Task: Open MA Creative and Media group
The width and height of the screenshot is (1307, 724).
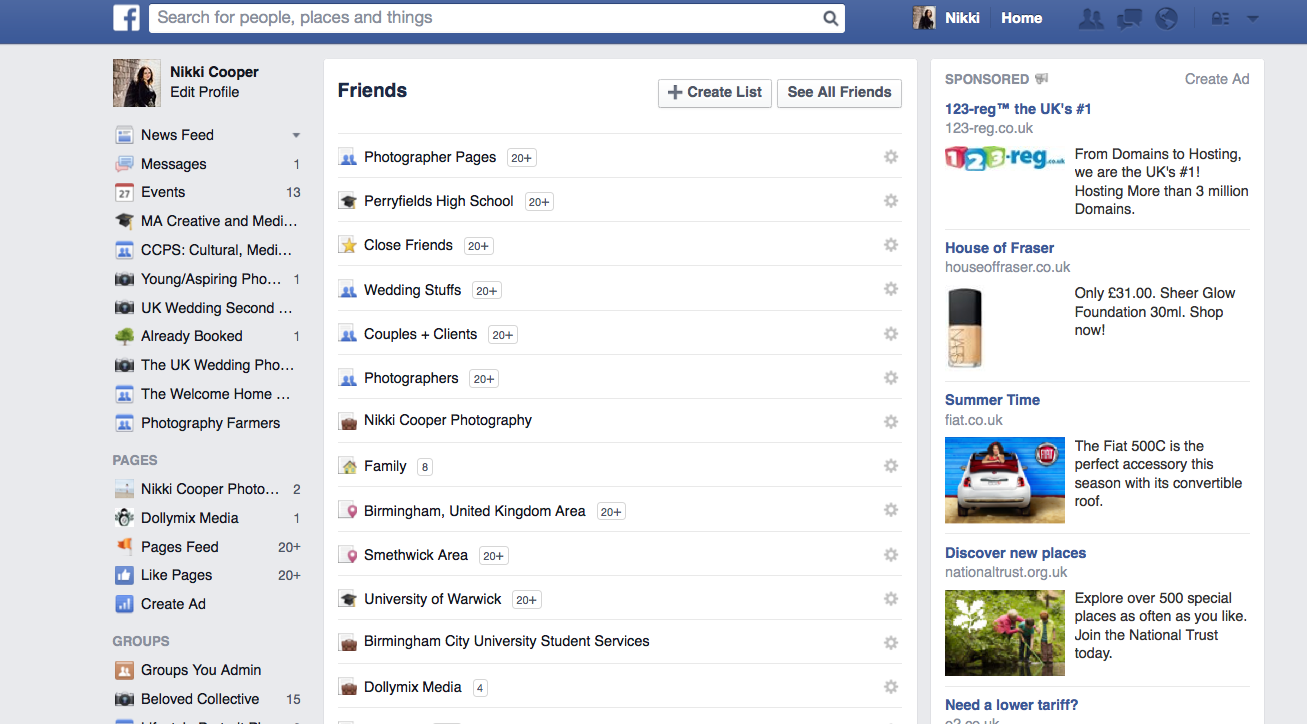Action: [x=219, y=221]
